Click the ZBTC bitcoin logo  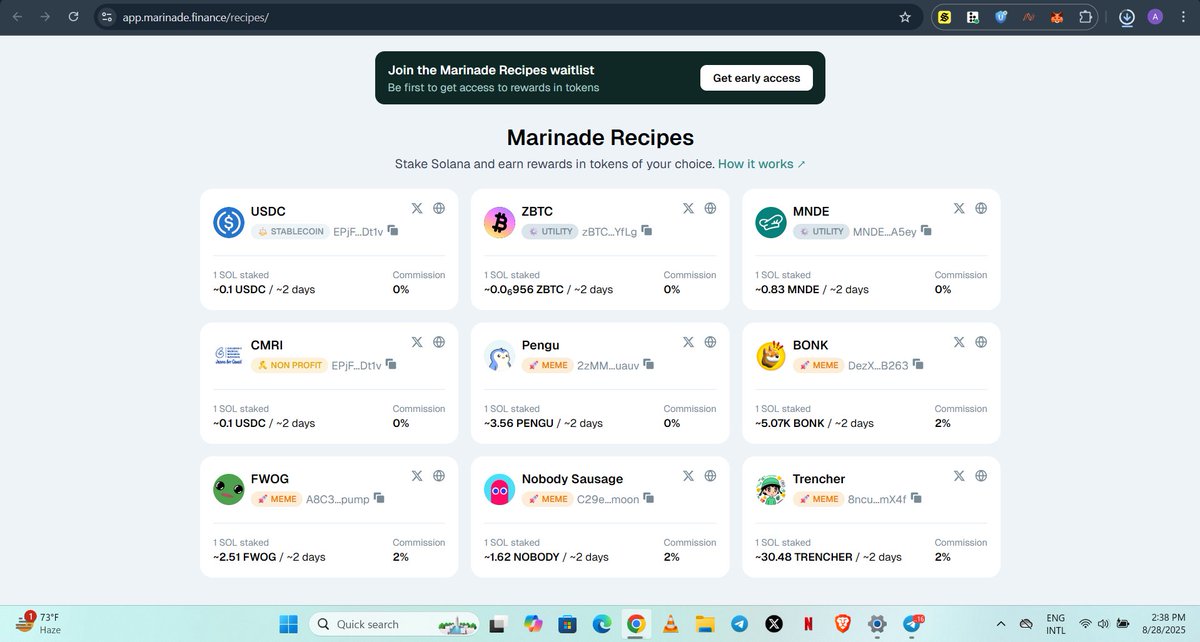click(x=500, y=222)
